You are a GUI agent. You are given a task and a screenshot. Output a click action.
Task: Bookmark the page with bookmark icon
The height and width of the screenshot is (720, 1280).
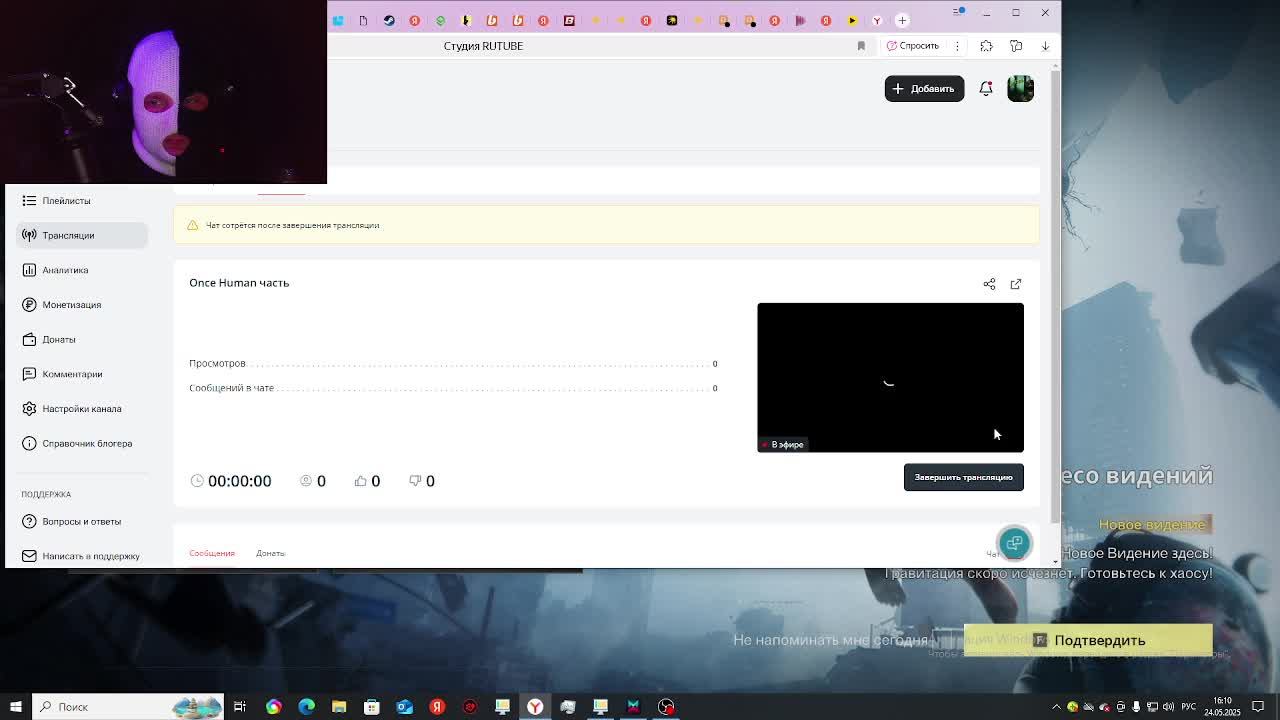click(x=861, y=46)
